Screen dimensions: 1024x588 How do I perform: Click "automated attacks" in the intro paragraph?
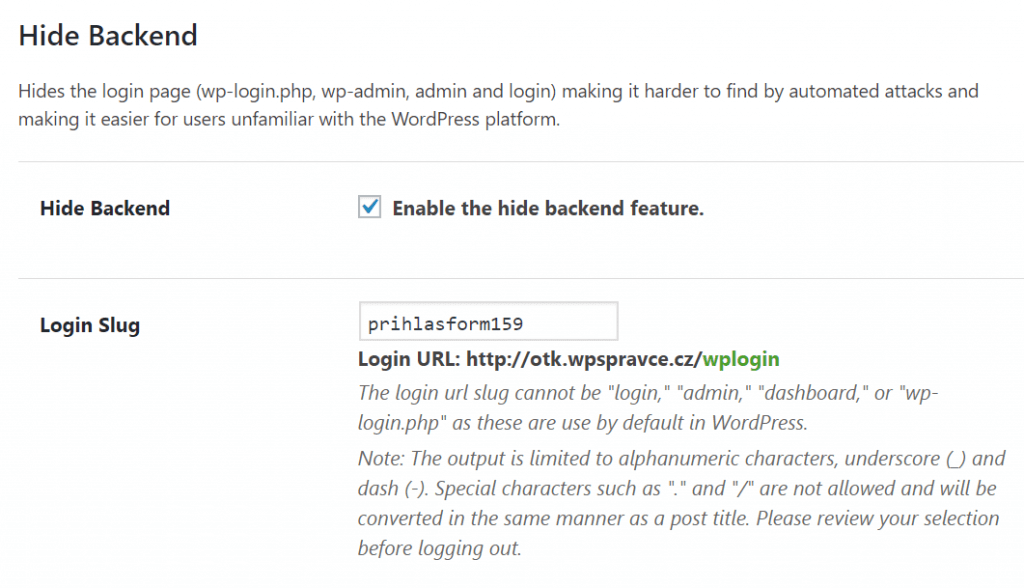coord(865,91)
